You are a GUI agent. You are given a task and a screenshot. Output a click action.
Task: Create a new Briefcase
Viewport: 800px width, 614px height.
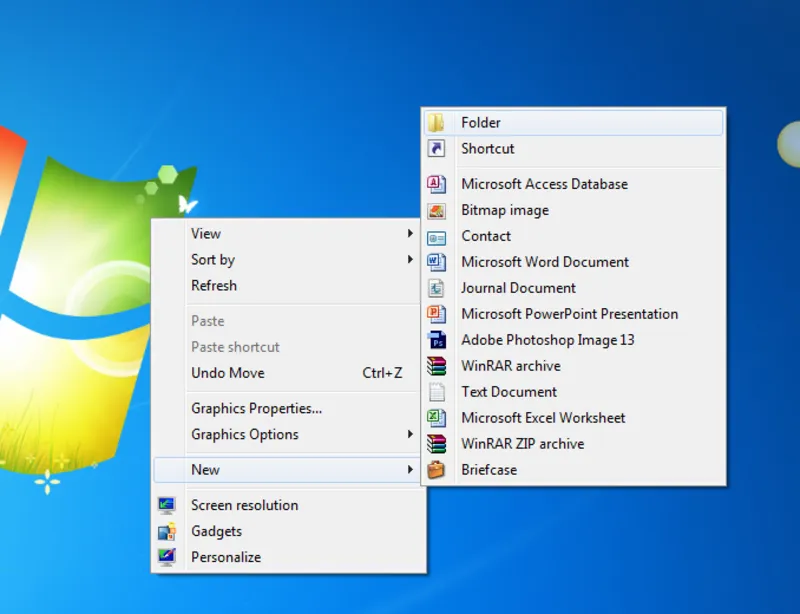[573, 470]
